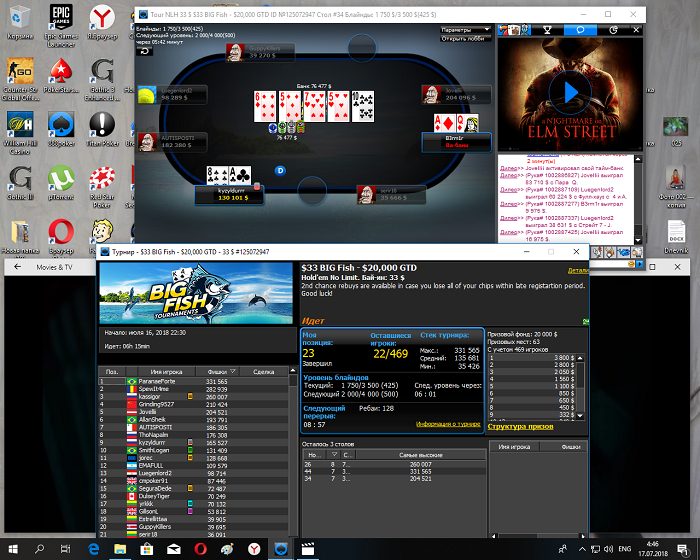Image resolution: width=700 pixels, height=560 pixels.
Task: Click the AUTISPOSTI player avatar at table
Action: click(147, 142)
